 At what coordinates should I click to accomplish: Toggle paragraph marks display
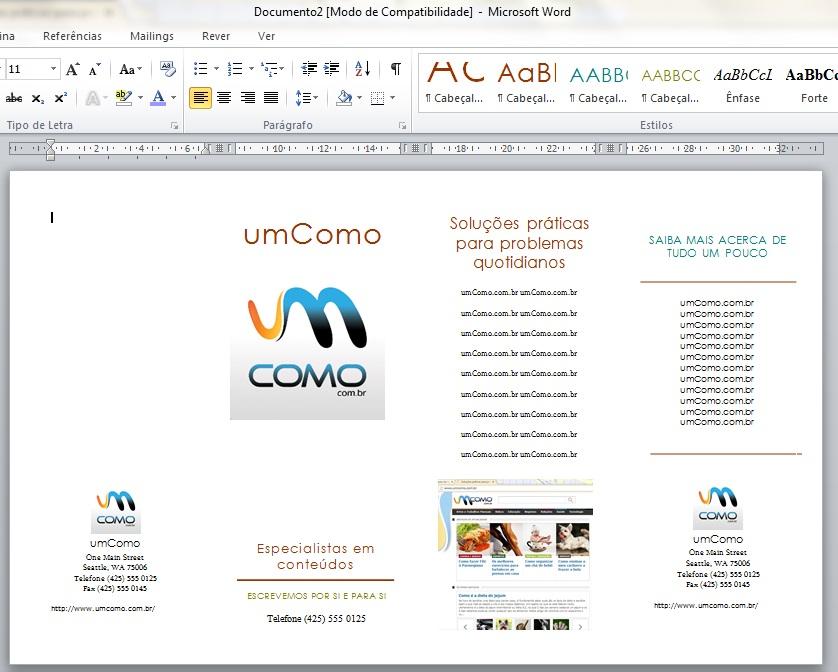pyautogui.click(x=395, y=69)
